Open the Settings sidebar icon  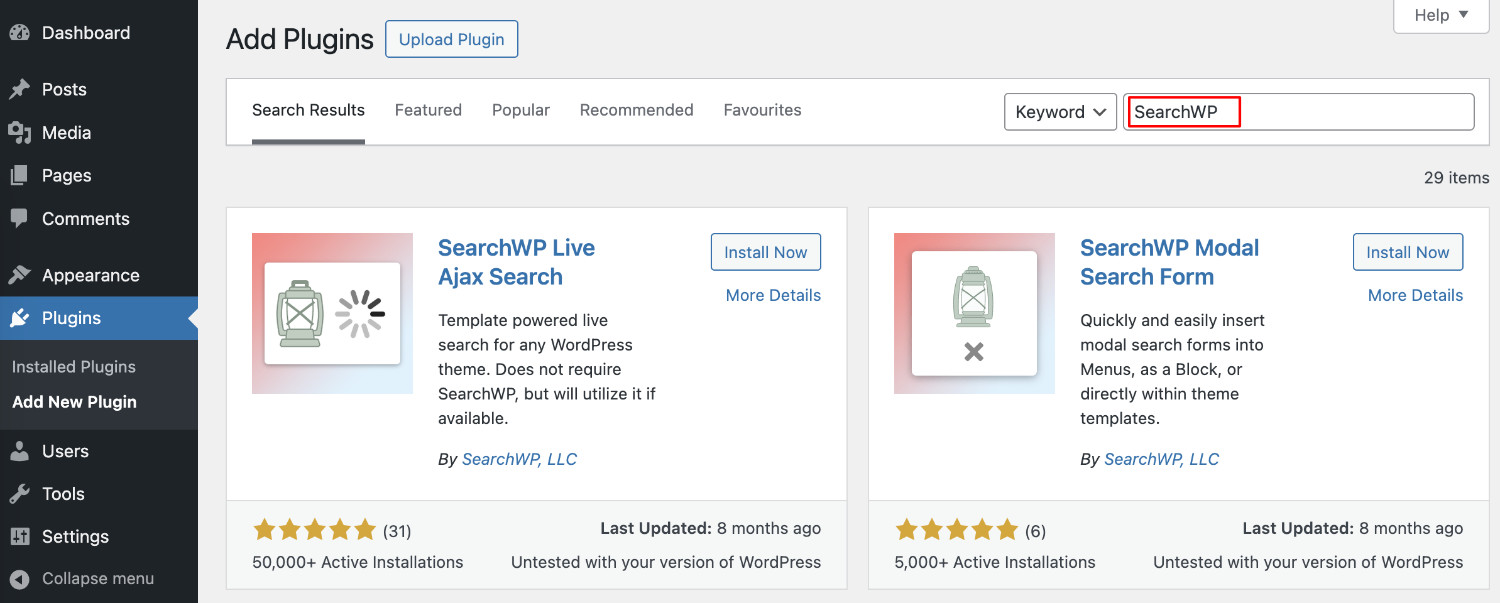22,536
